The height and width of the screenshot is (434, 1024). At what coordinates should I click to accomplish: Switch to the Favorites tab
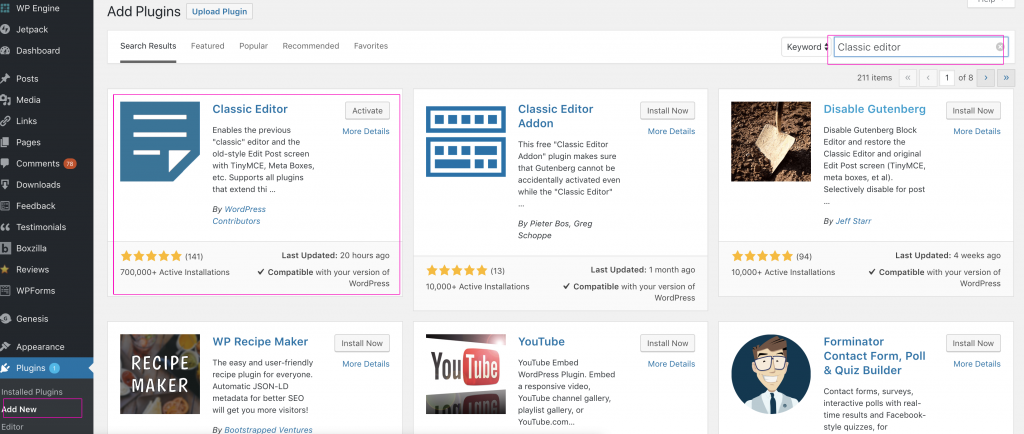pyautogui.click(x=371, y=46)
